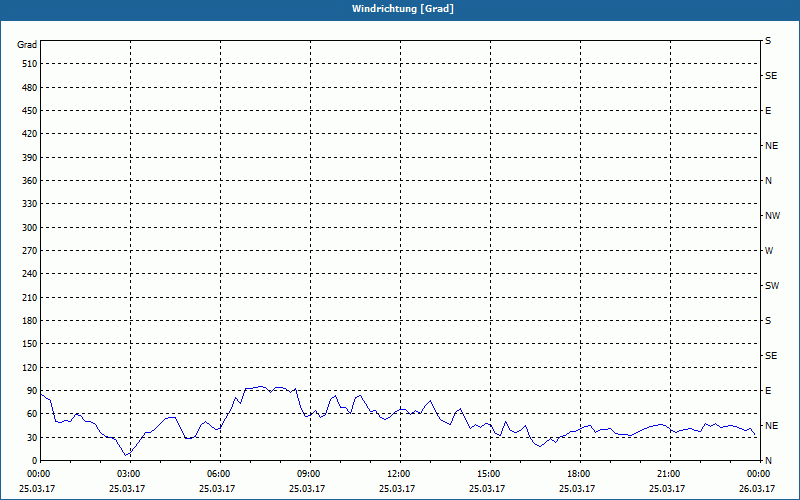The image size is (800, 500).
Task: Click the 330 degree axis label
Action: pos(30,204)
